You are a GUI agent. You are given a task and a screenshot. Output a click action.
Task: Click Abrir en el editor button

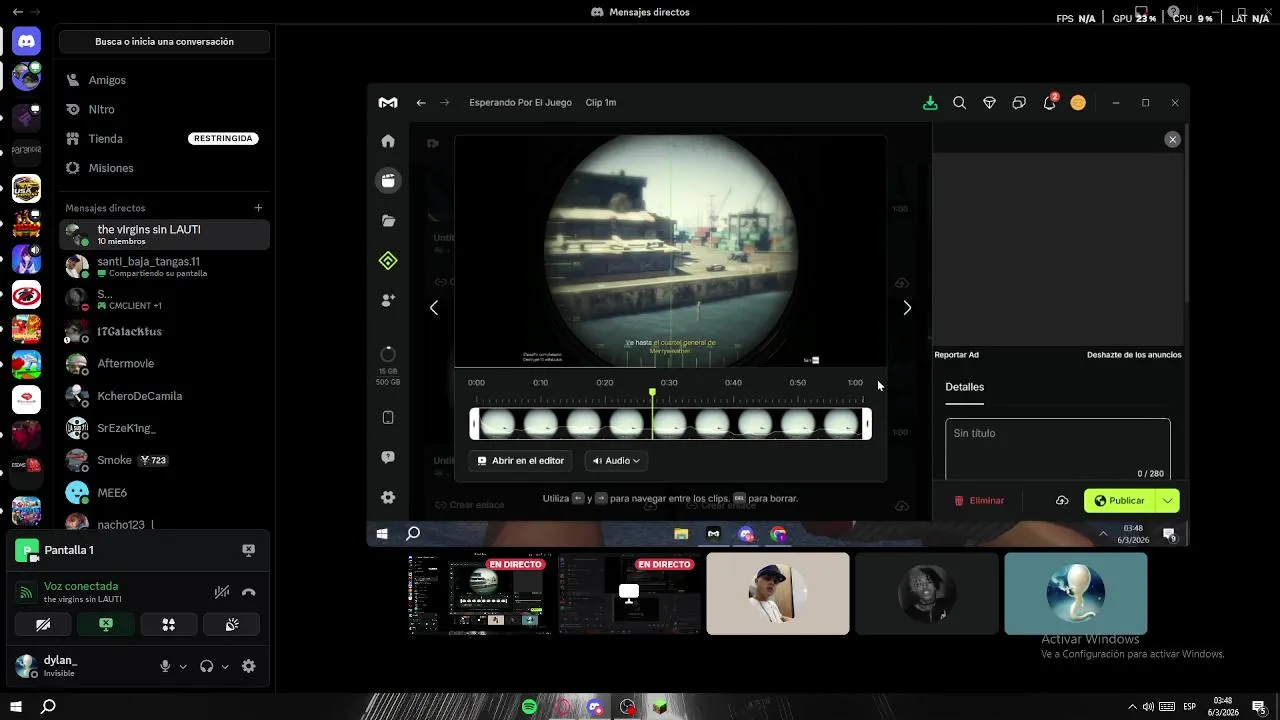click(x=521, y=461)
